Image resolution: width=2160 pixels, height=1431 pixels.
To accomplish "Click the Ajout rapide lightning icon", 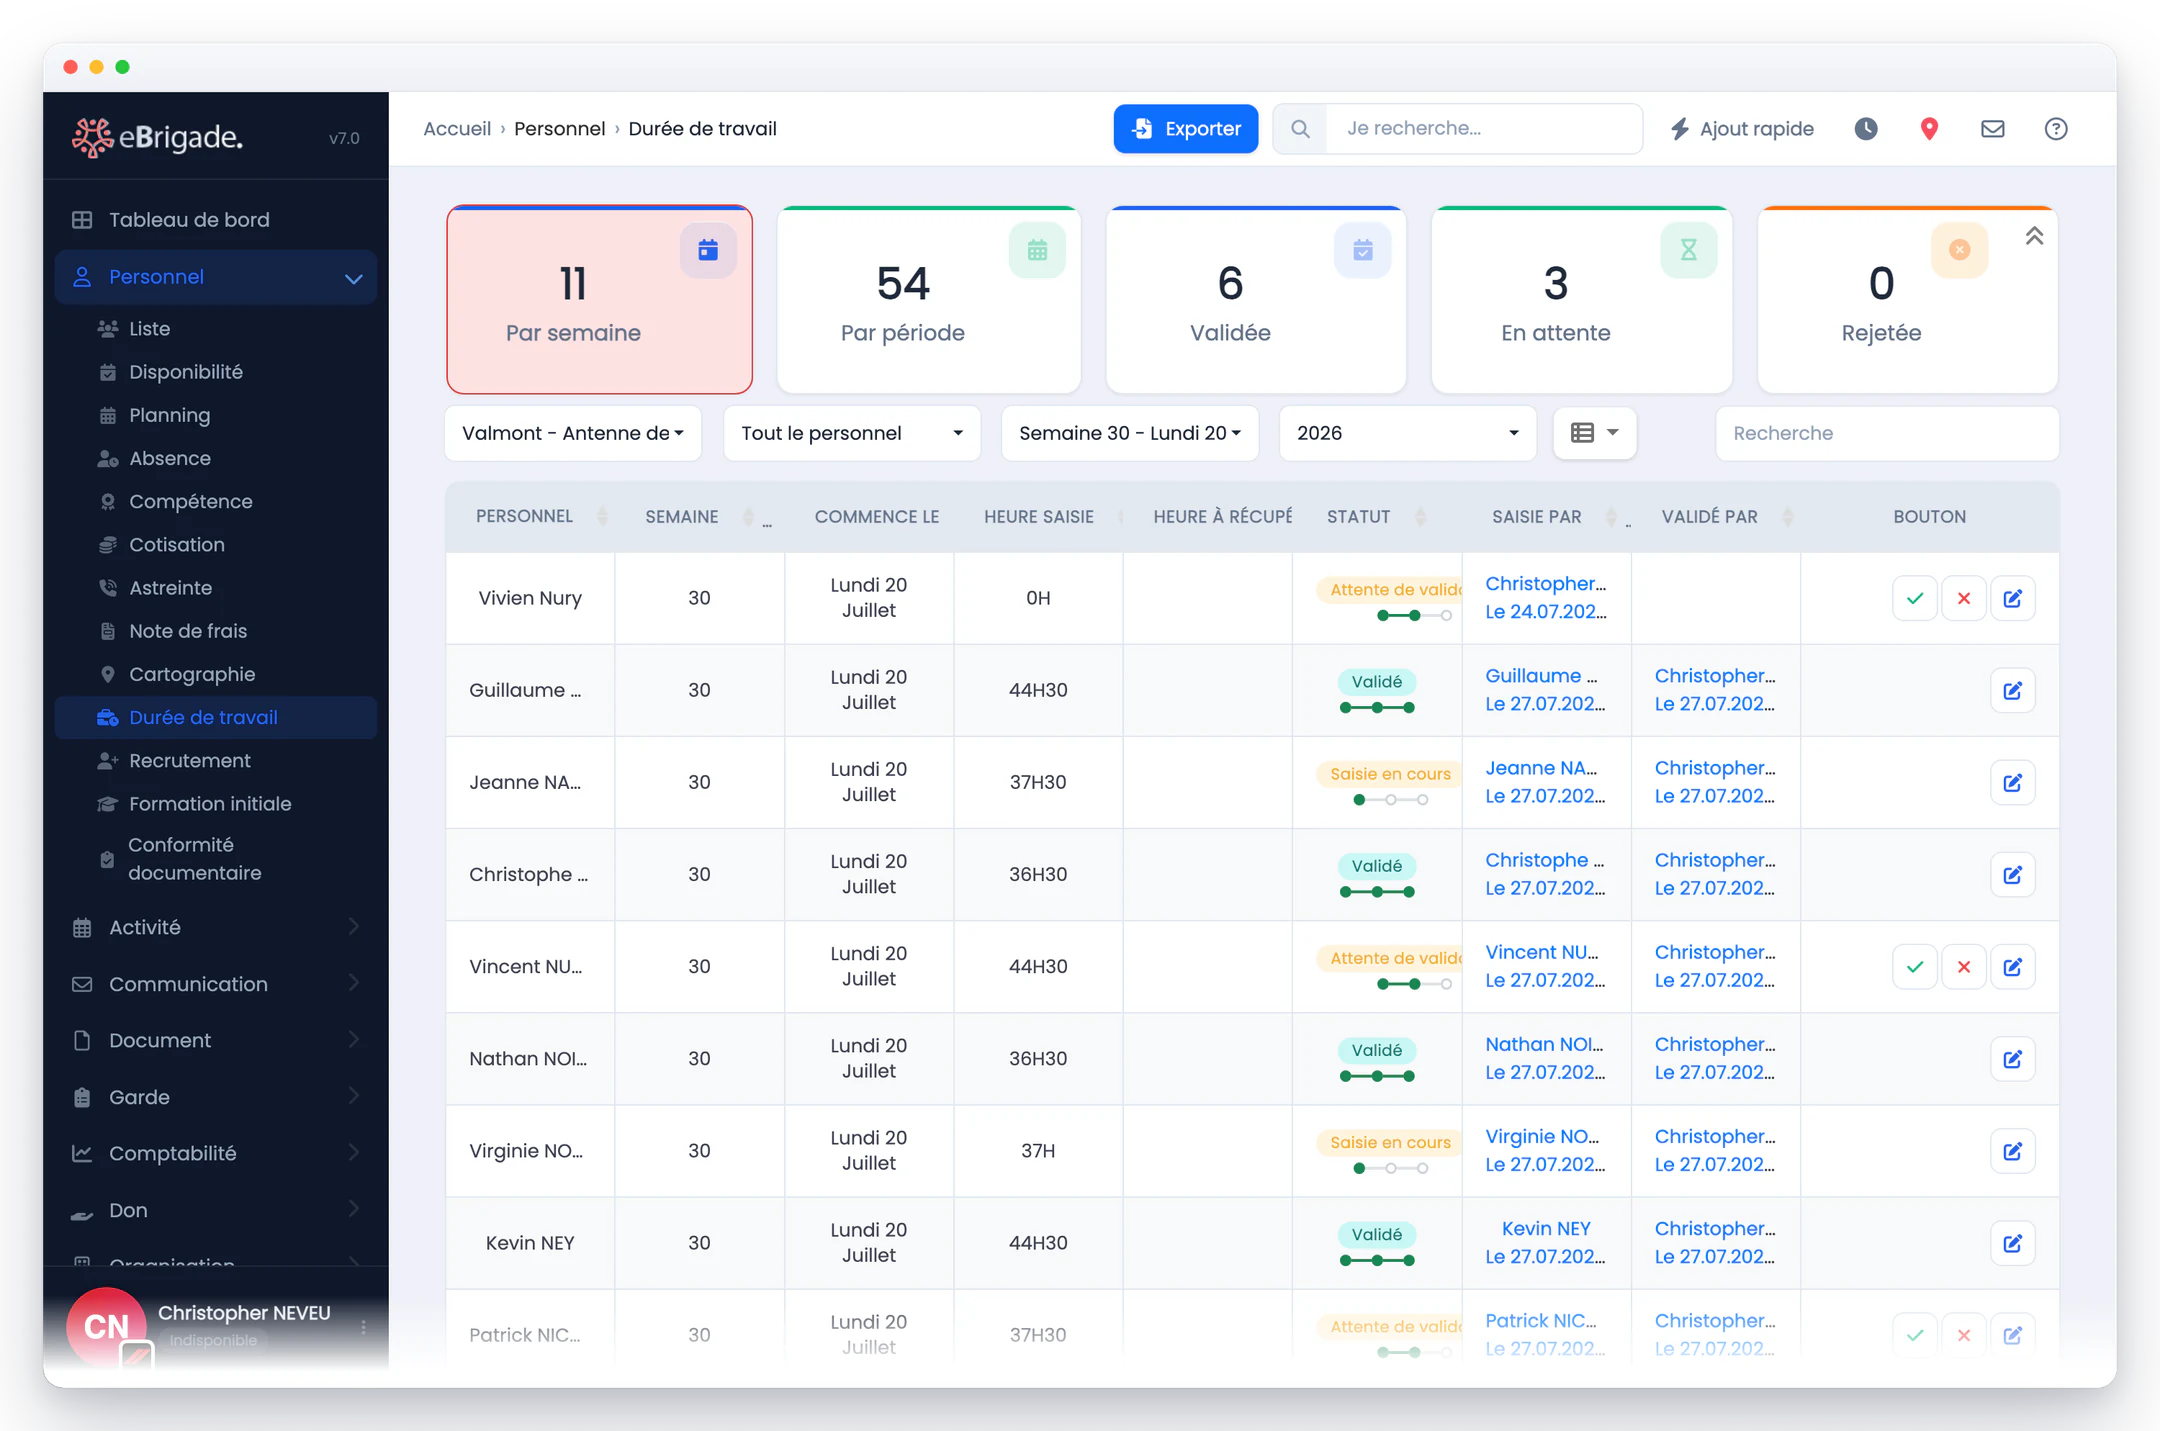I will click(1680, 129).
